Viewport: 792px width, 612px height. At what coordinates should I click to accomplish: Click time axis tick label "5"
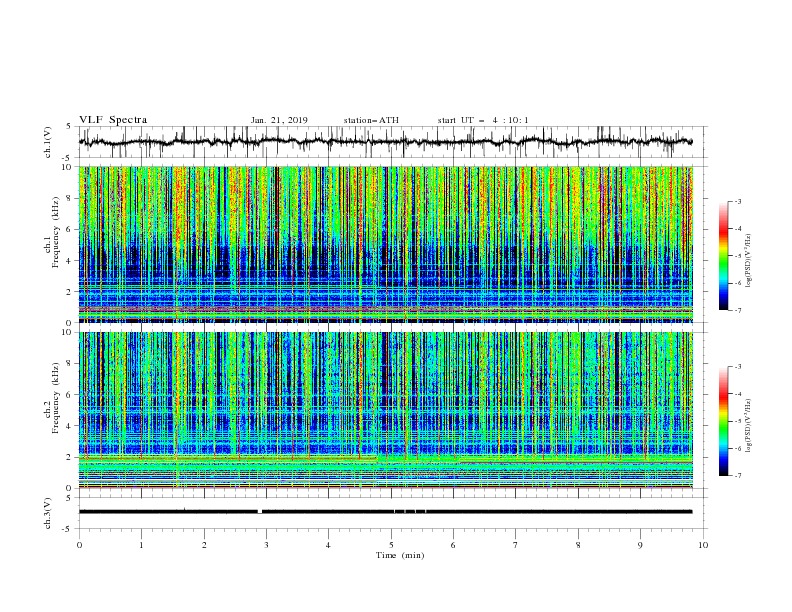(x=391, y=545)
